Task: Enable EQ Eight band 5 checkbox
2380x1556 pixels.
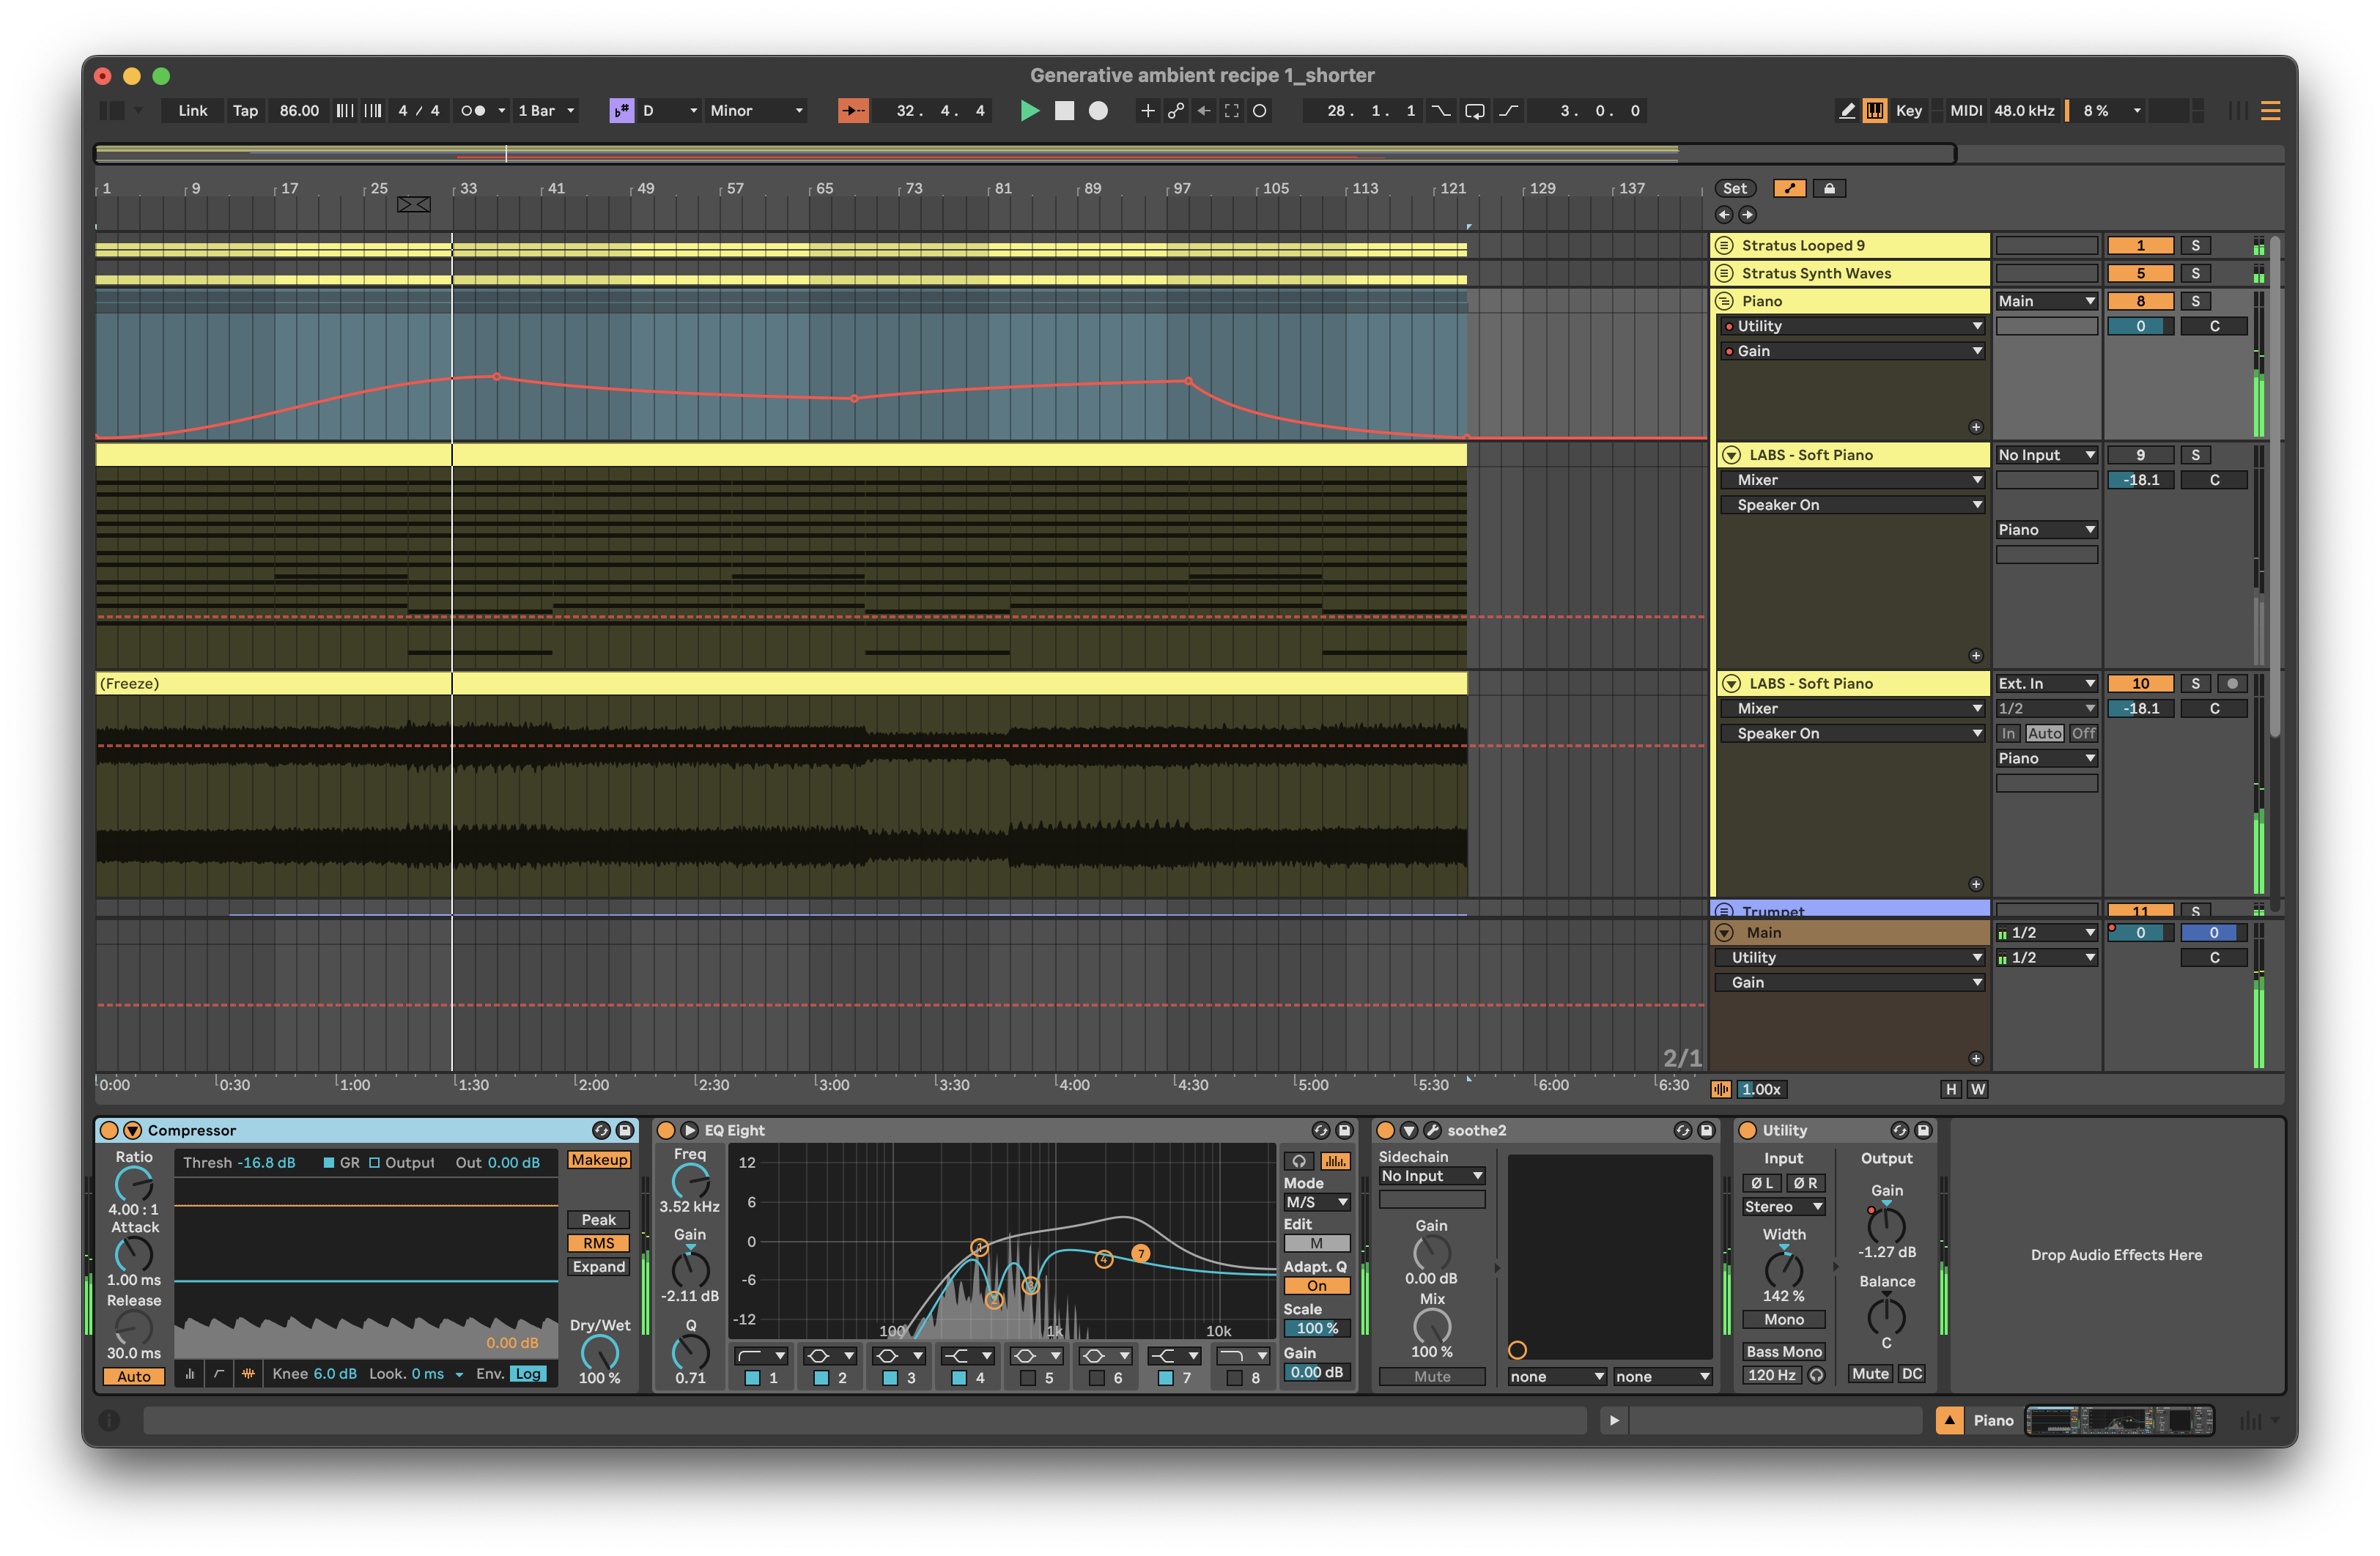Action: (x=1027, y=1378)
